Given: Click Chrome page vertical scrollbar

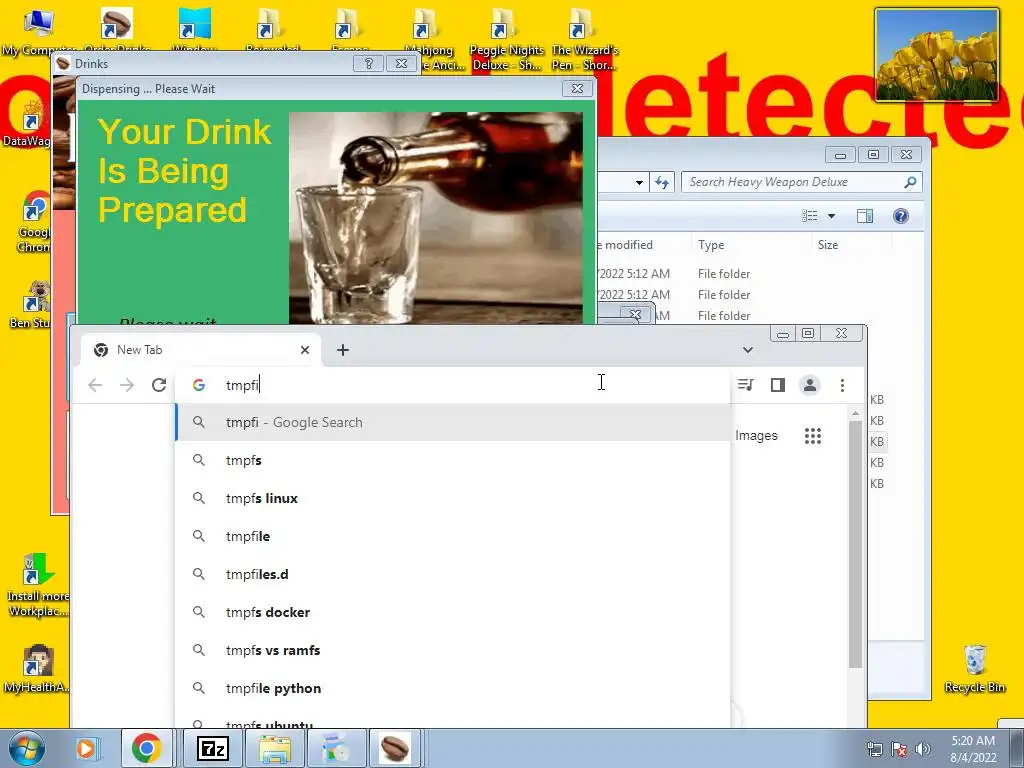Looking at the screenshot, I should pyautogui.click(x=855, y=543).
